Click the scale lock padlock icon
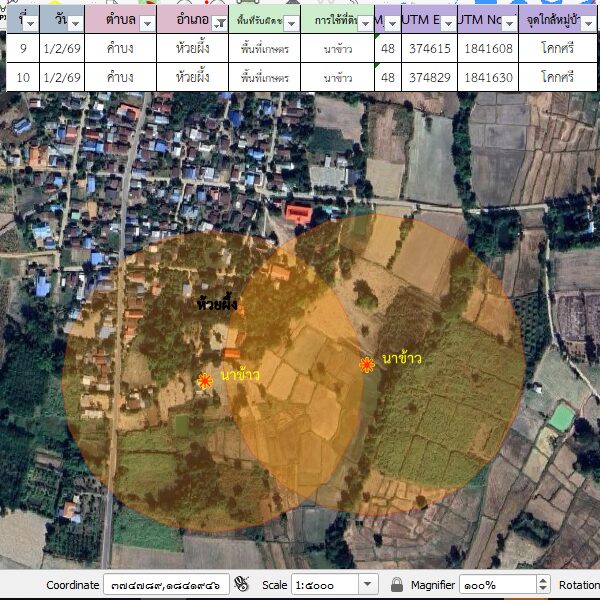Image resolution: width=600 pixels, height=600 pixels. pos(397,584)
